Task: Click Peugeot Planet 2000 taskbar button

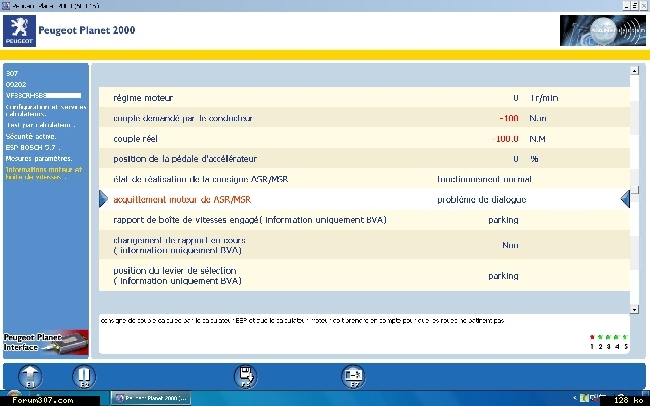Action: point(151,398)
